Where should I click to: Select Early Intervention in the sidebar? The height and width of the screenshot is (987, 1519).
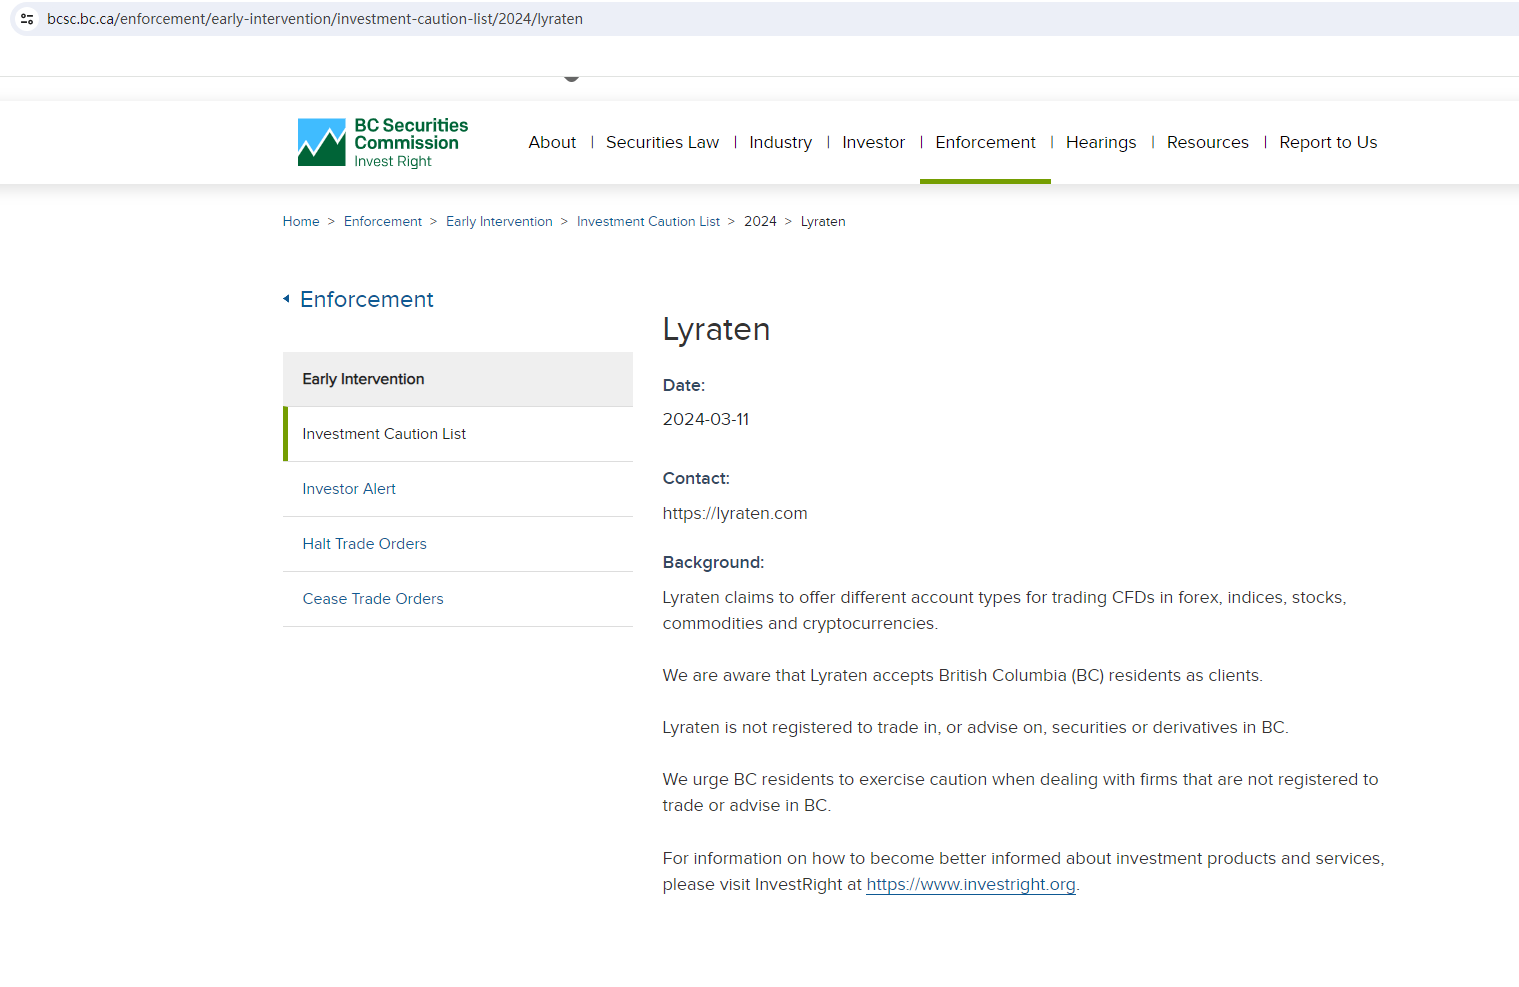click(x=458, y=379)
